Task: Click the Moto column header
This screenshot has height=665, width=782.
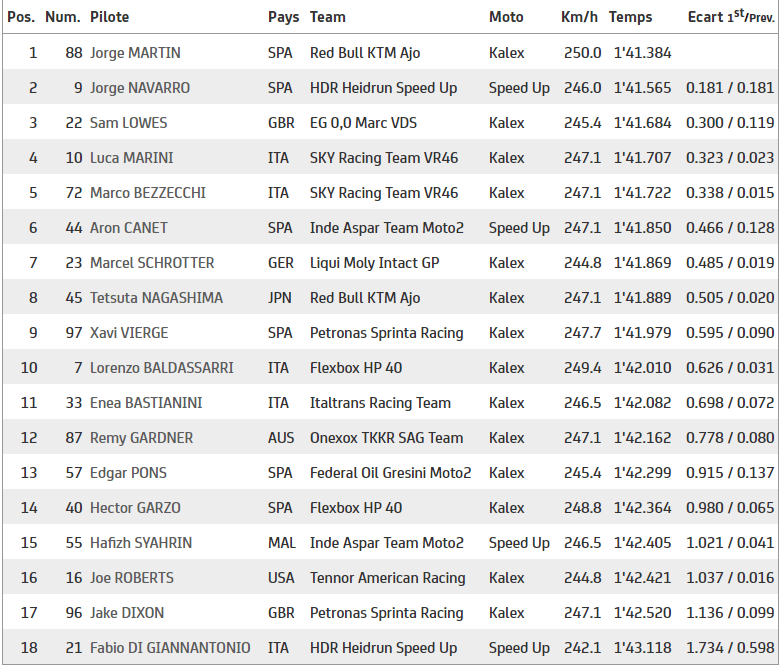Action: click(506, 17)
